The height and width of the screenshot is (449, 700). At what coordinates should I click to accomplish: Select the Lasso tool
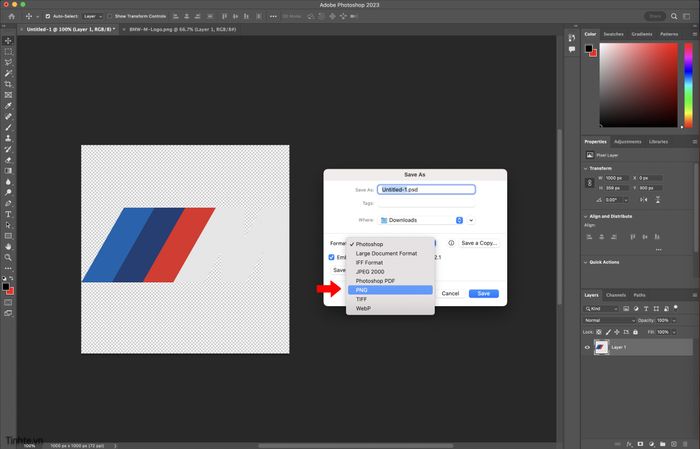(8, 62)
